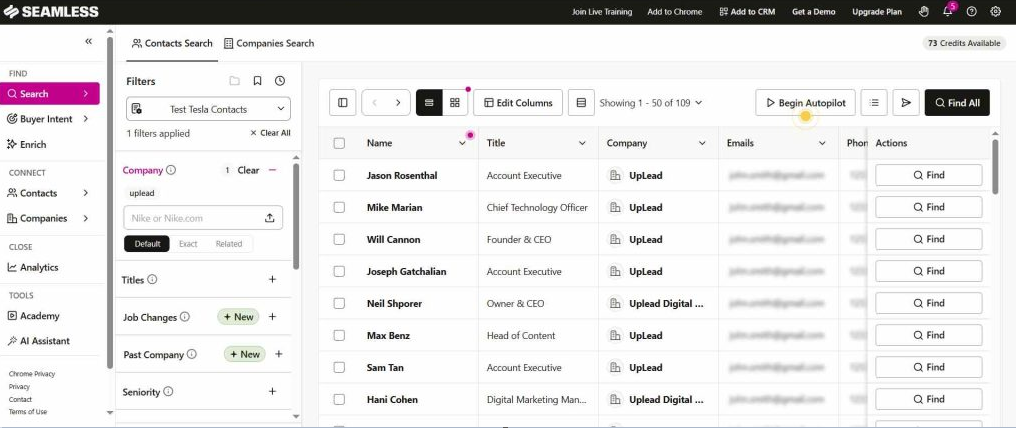Open the Test Tesla Contacts saved filter dropdown
Screen dimensions: 1016x428
tap(208, 109)
